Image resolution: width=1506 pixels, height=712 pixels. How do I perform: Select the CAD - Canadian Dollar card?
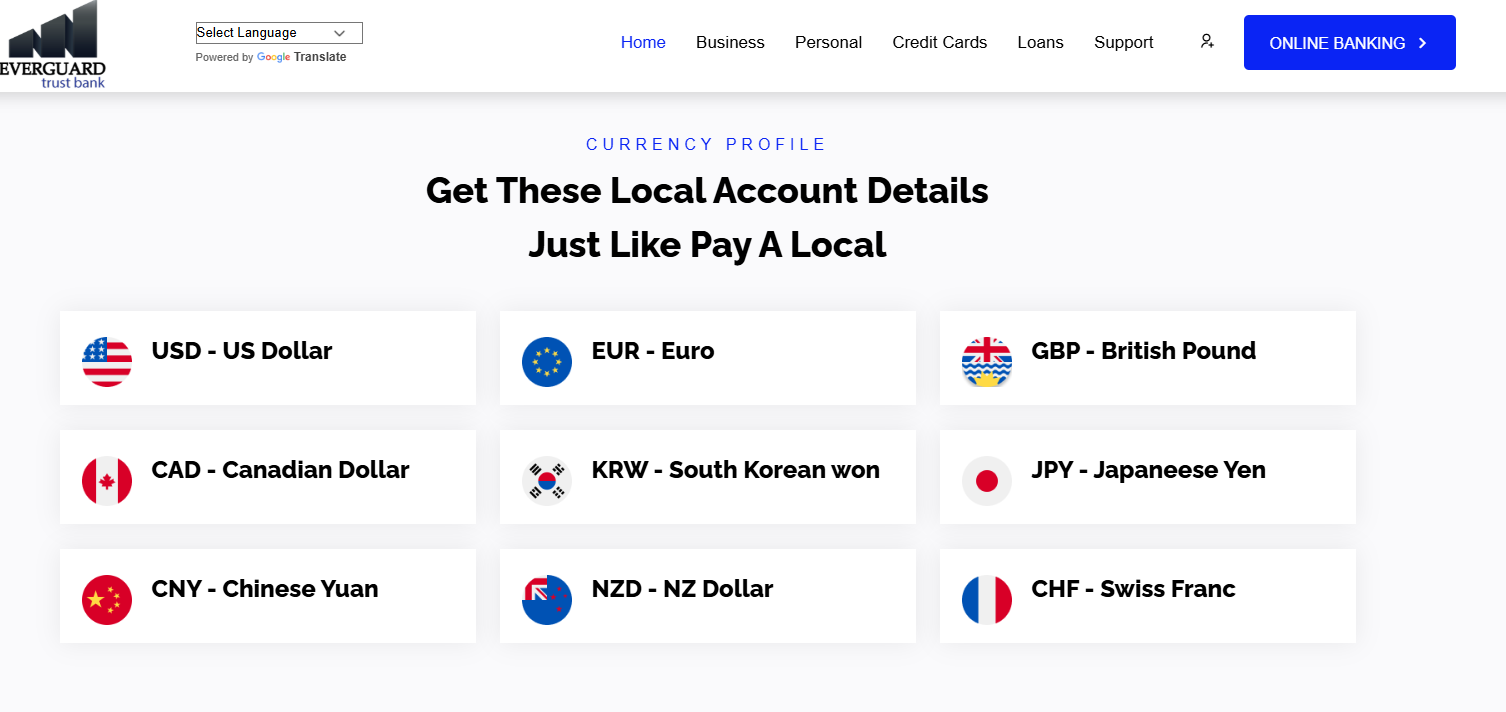coord(268,477)
